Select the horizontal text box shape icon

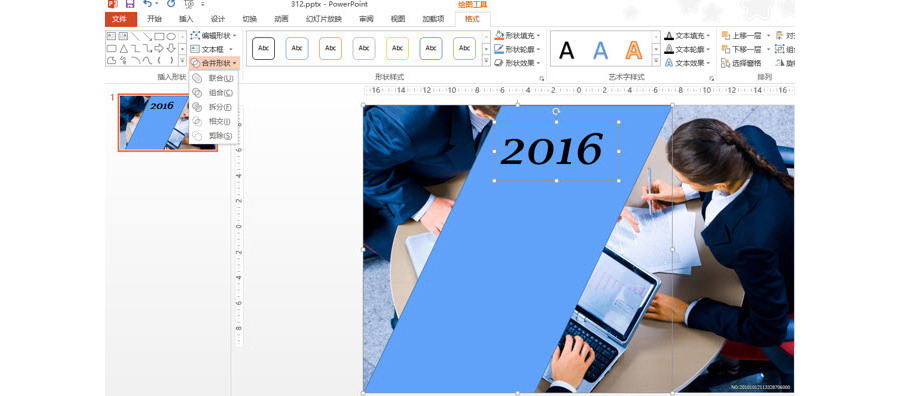tap(111, 36)
